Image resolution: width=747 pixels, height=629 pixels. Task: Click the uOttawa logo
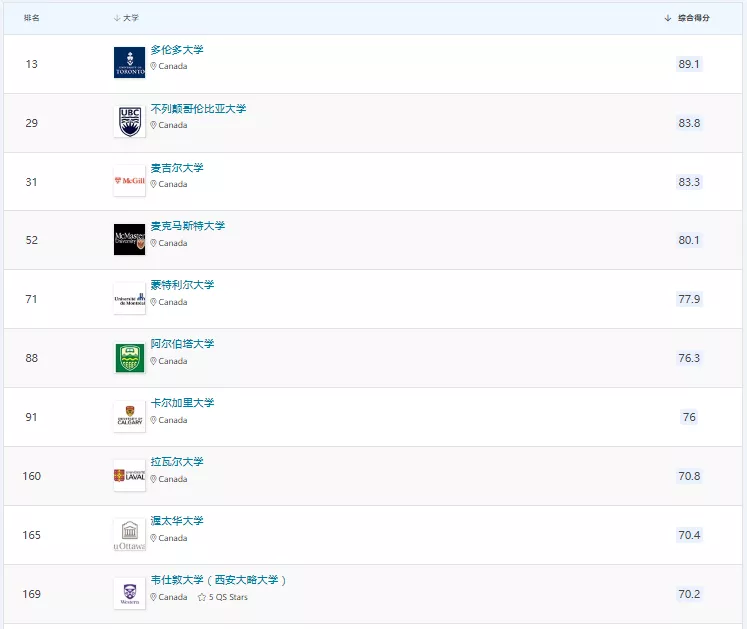[130, 534]
